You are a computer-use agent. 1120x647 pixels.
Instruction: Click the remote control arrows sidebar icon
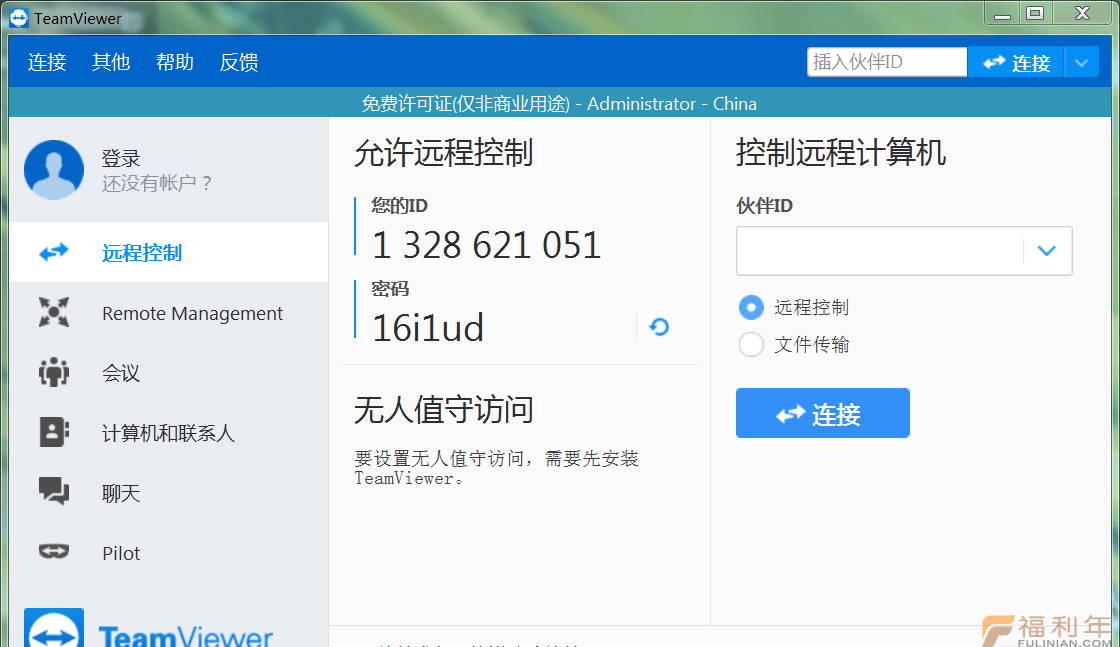point(54,252)
